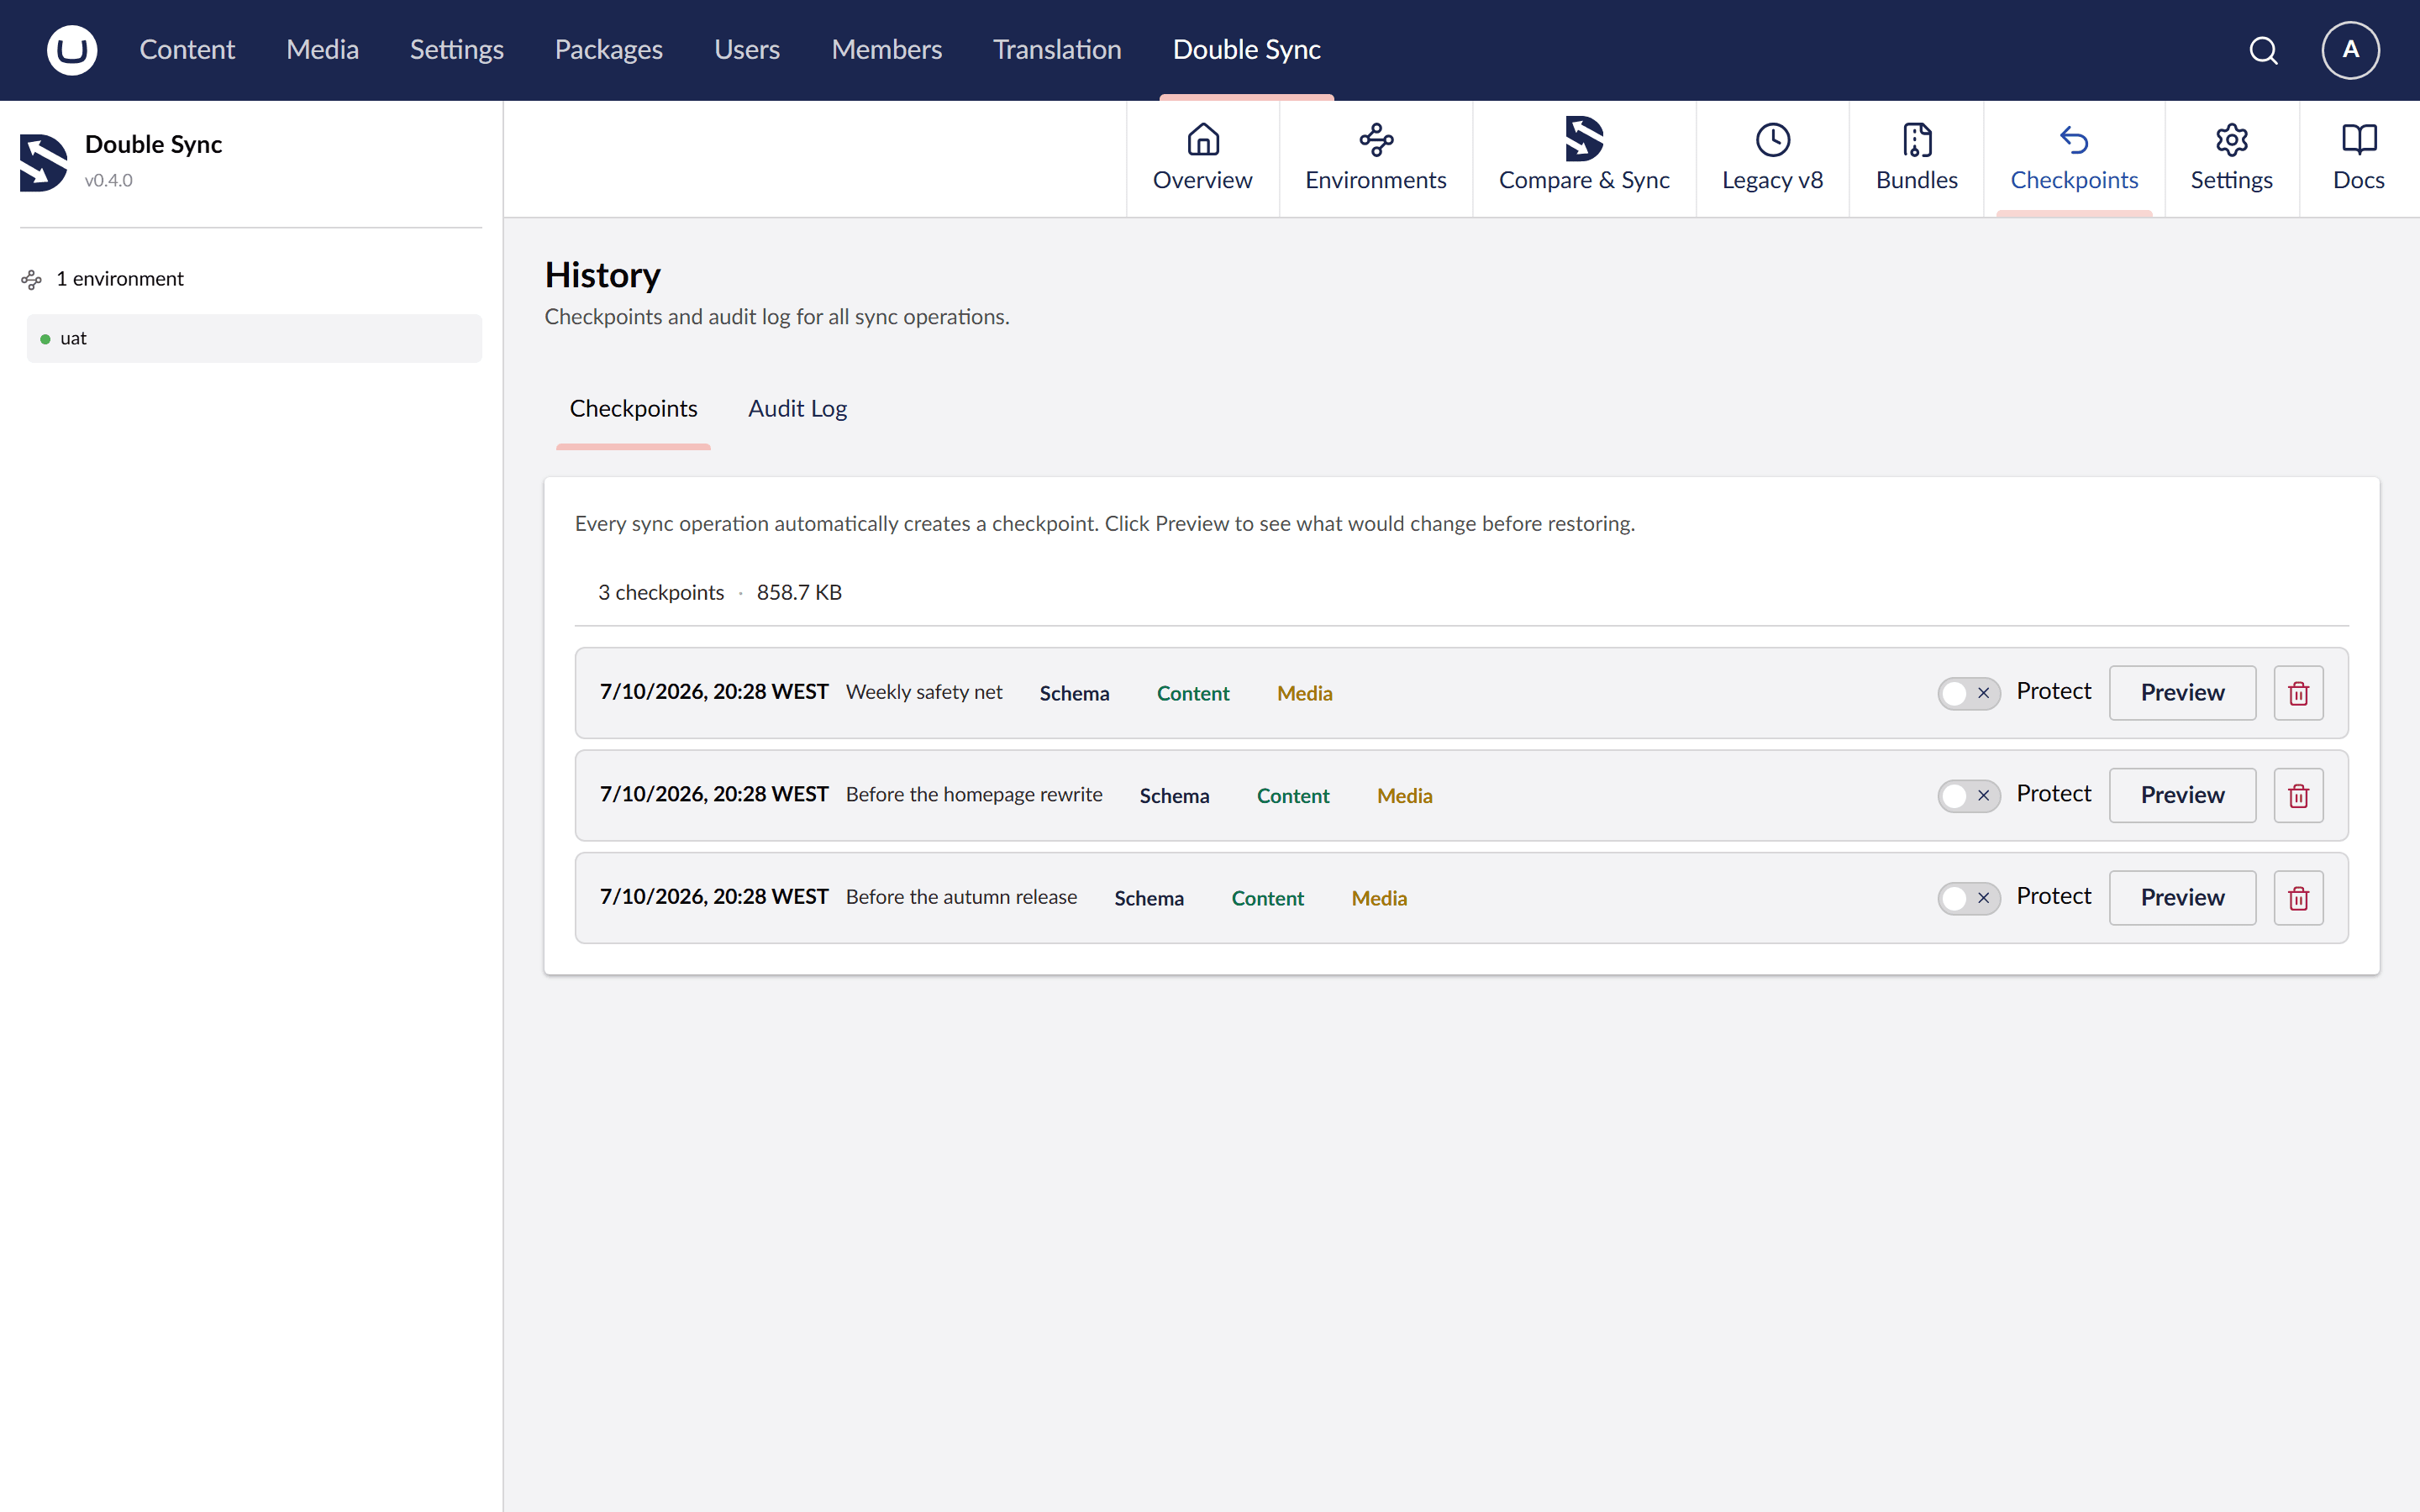This screenshot has height=1512, width=2420.
Task: Click the '3 checkpoints' count text
Action: [661, 593]
